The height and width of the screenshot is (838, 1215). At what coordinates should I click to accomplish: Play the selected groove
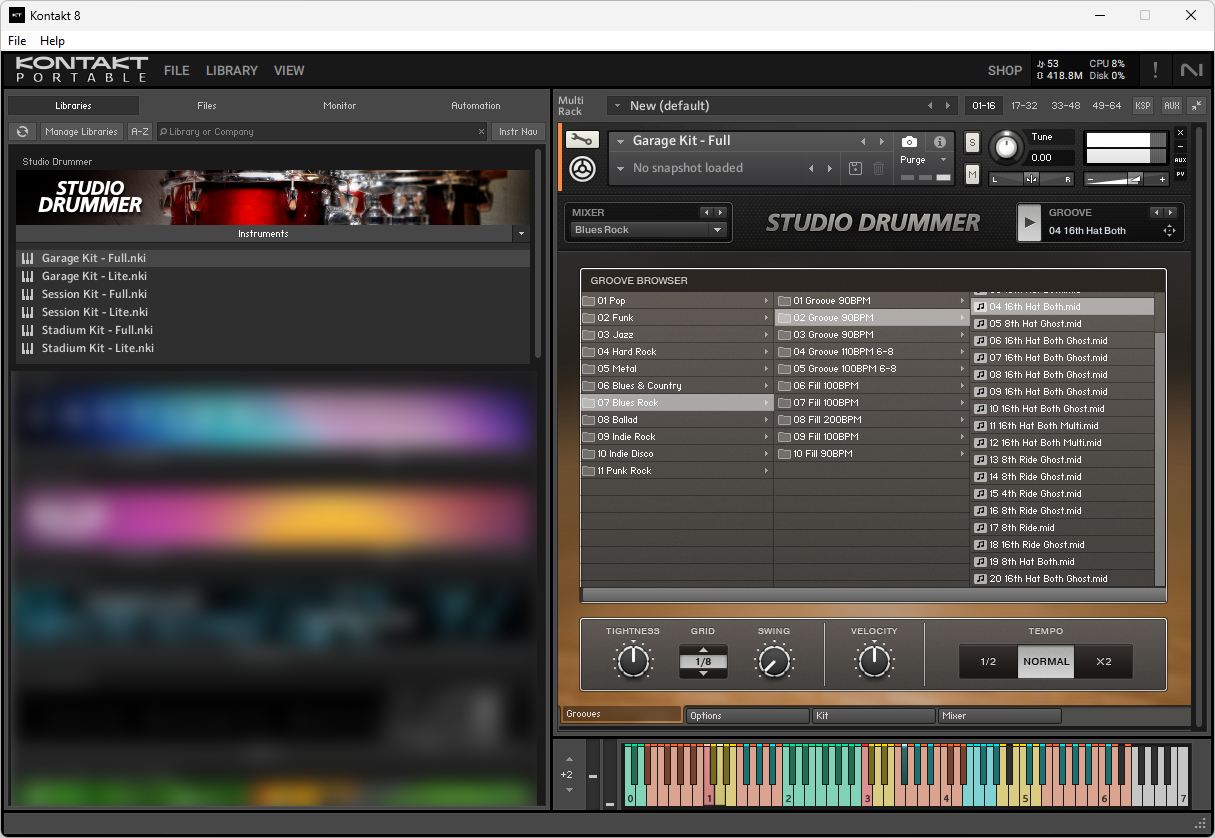pos(1028,222)
